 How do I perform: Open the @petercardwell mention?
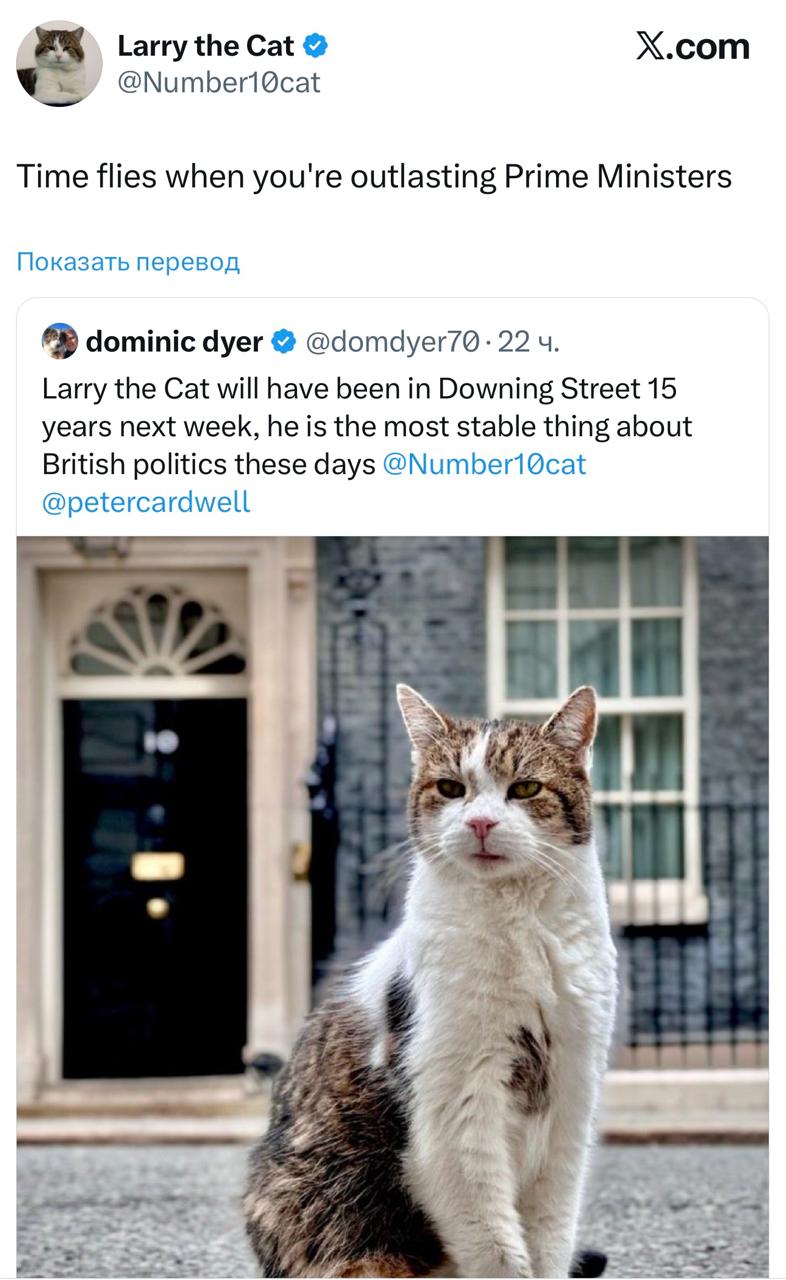click(146, 502)
